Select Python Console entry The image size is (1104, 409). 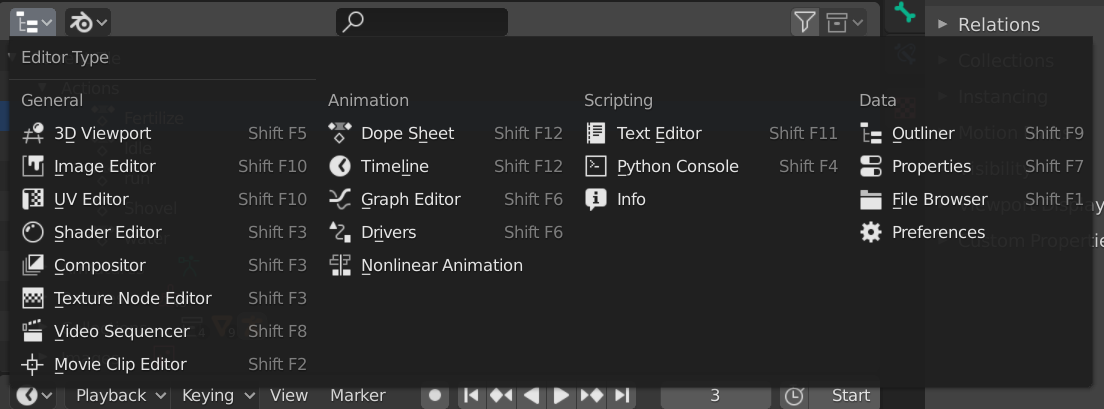pyautogui.click(x=711, y=166)
